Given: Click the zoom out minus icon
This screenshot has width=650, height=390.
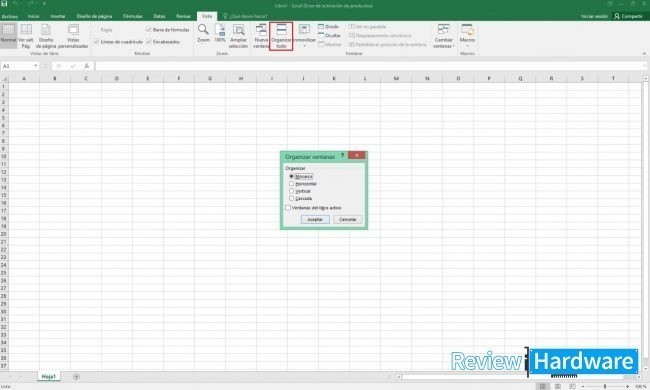Looking at the screenshot, I should coord(583,386).
